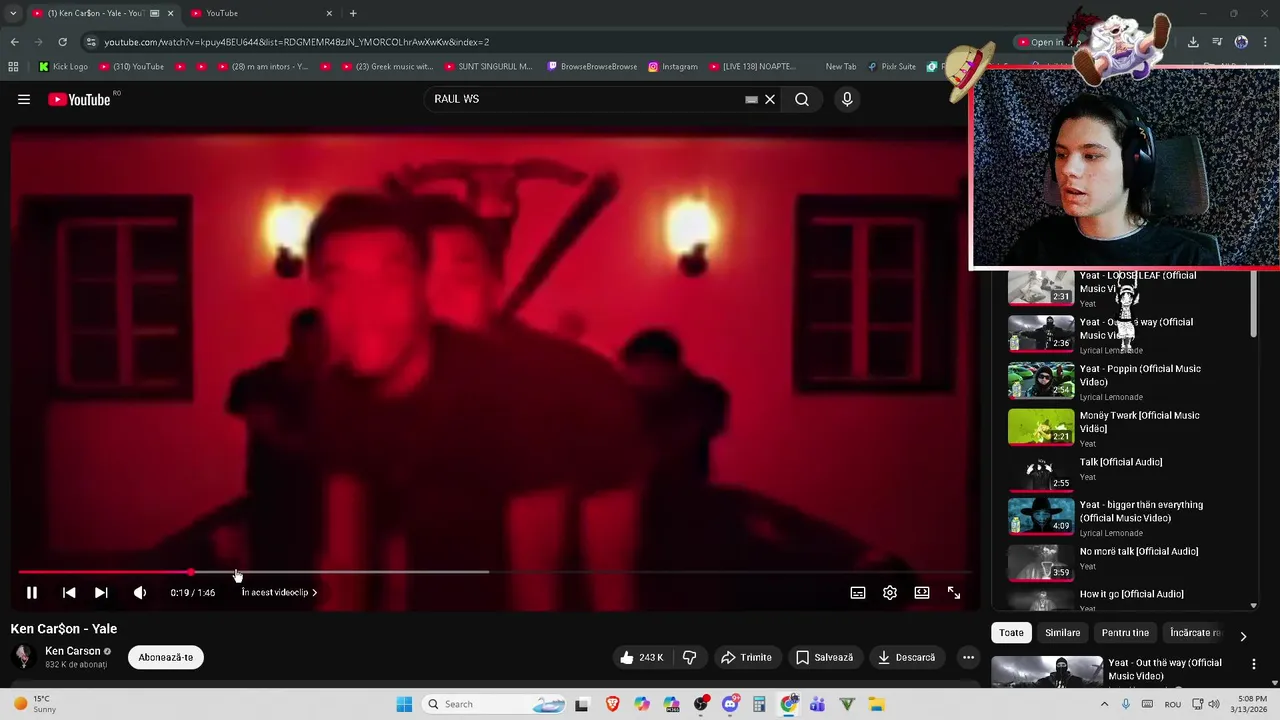Open the Pixlr Suite bookmark
The width and height of the screenshot is (1280, 720).
891,67
